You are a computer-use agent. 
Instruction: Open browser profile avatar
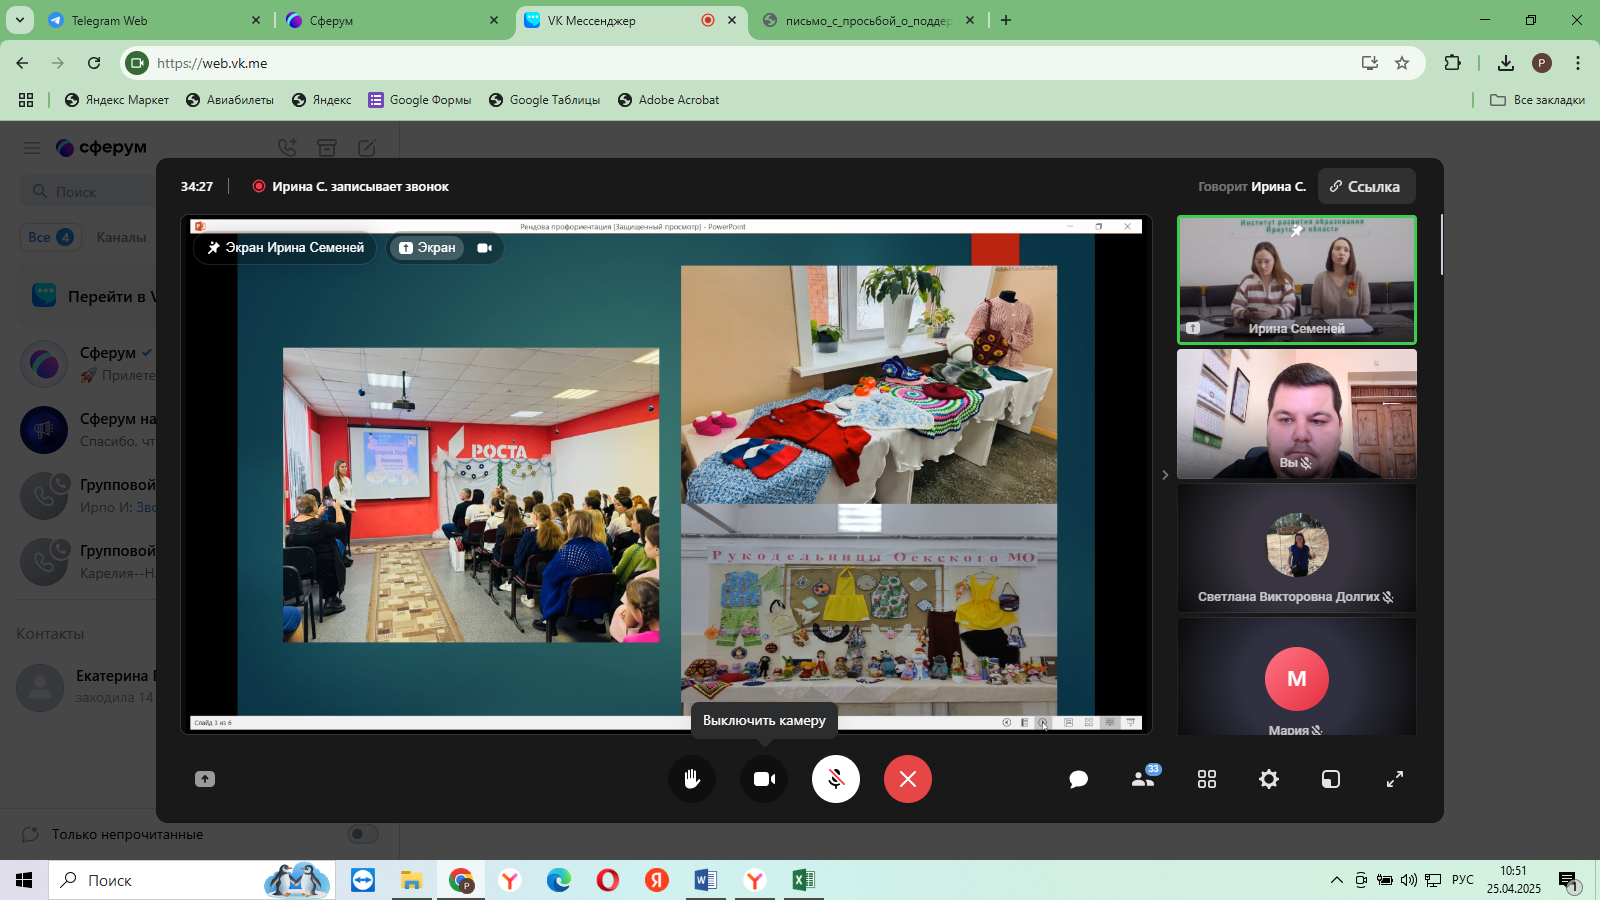(1542, 63)
